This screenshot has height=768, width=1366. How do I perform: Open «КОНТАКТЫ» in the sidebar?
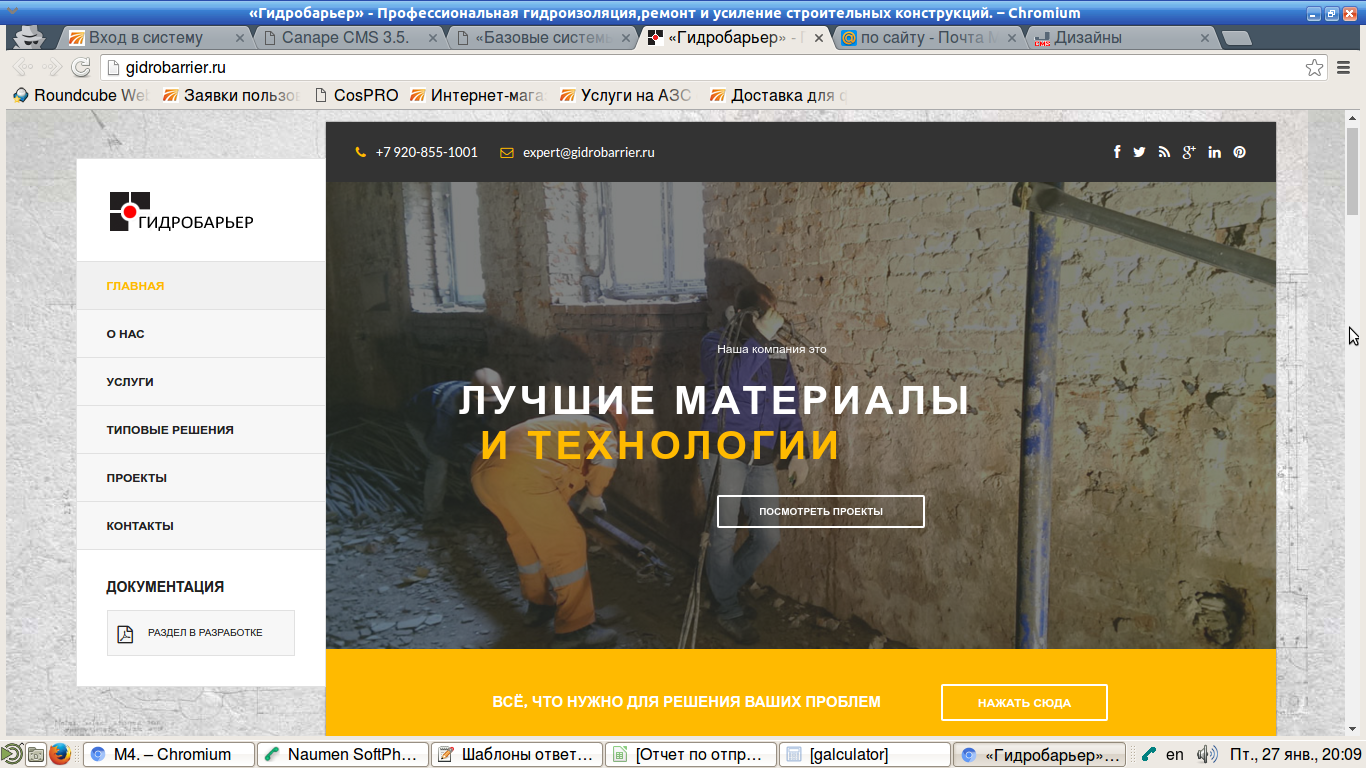140,526
